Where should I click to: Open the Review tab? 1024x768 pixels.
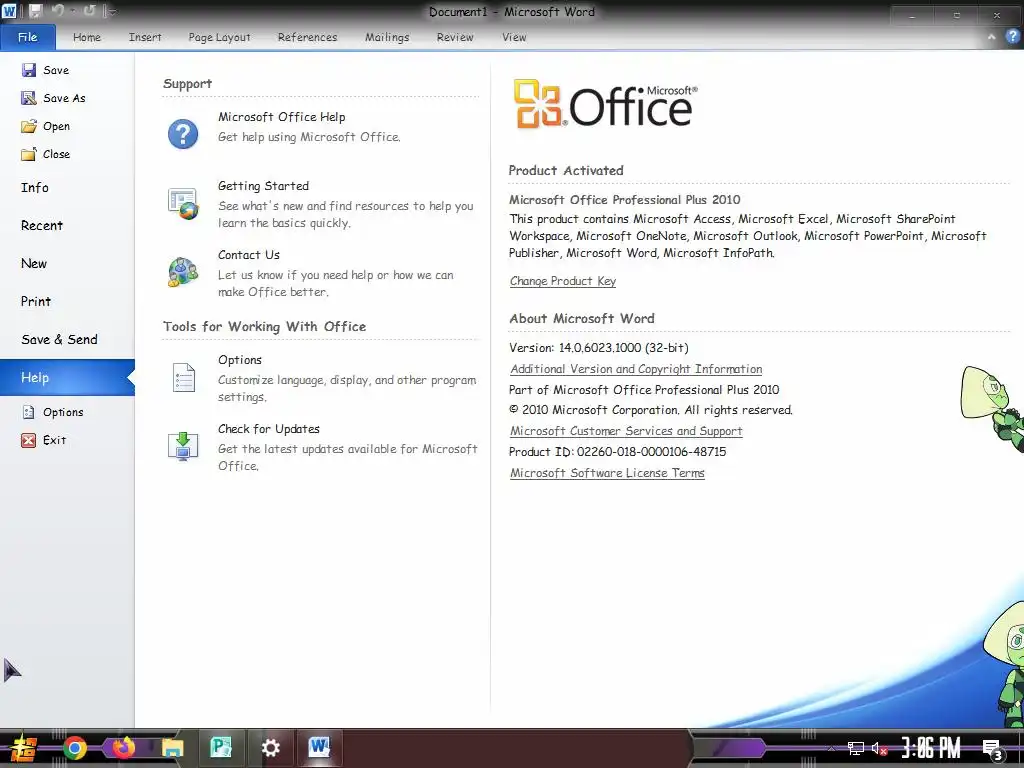coord(455,37)
